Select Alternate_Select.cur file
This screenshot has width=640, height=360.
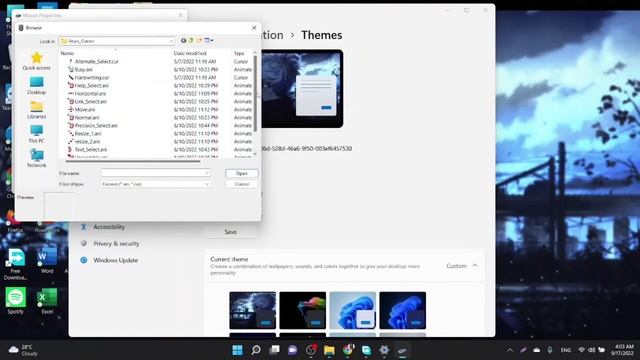tap(93, 62)
